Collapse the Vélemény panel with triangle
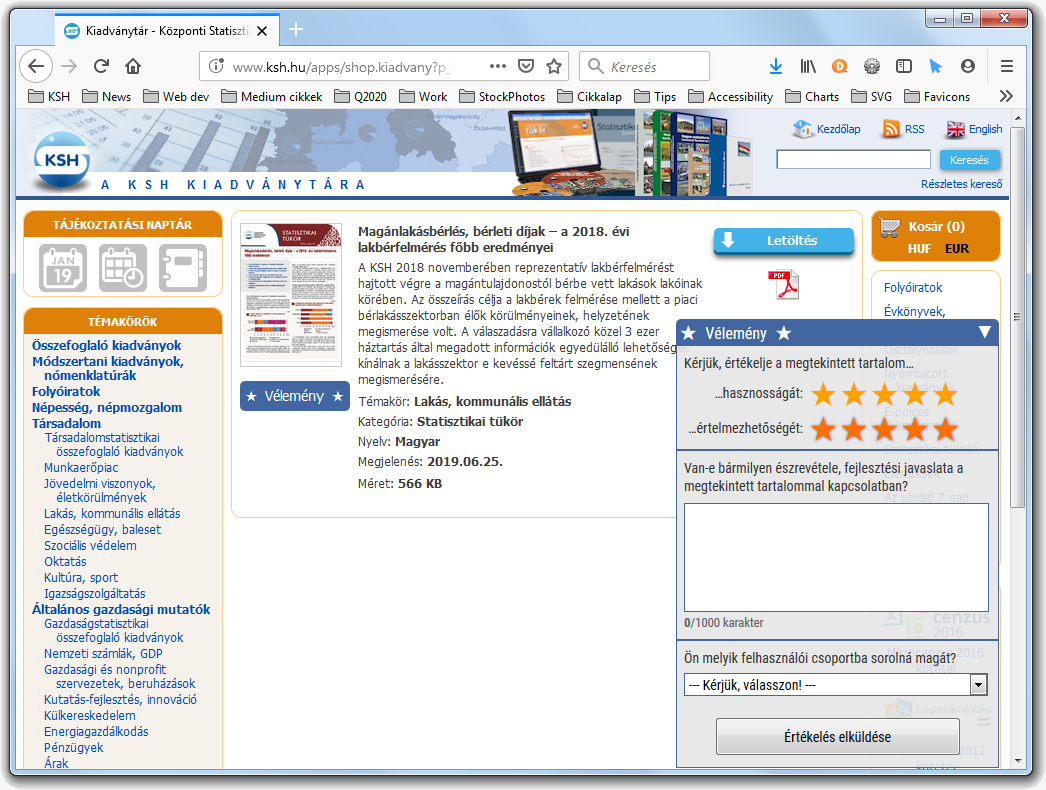1046x790 pixels. pos(985,332)
